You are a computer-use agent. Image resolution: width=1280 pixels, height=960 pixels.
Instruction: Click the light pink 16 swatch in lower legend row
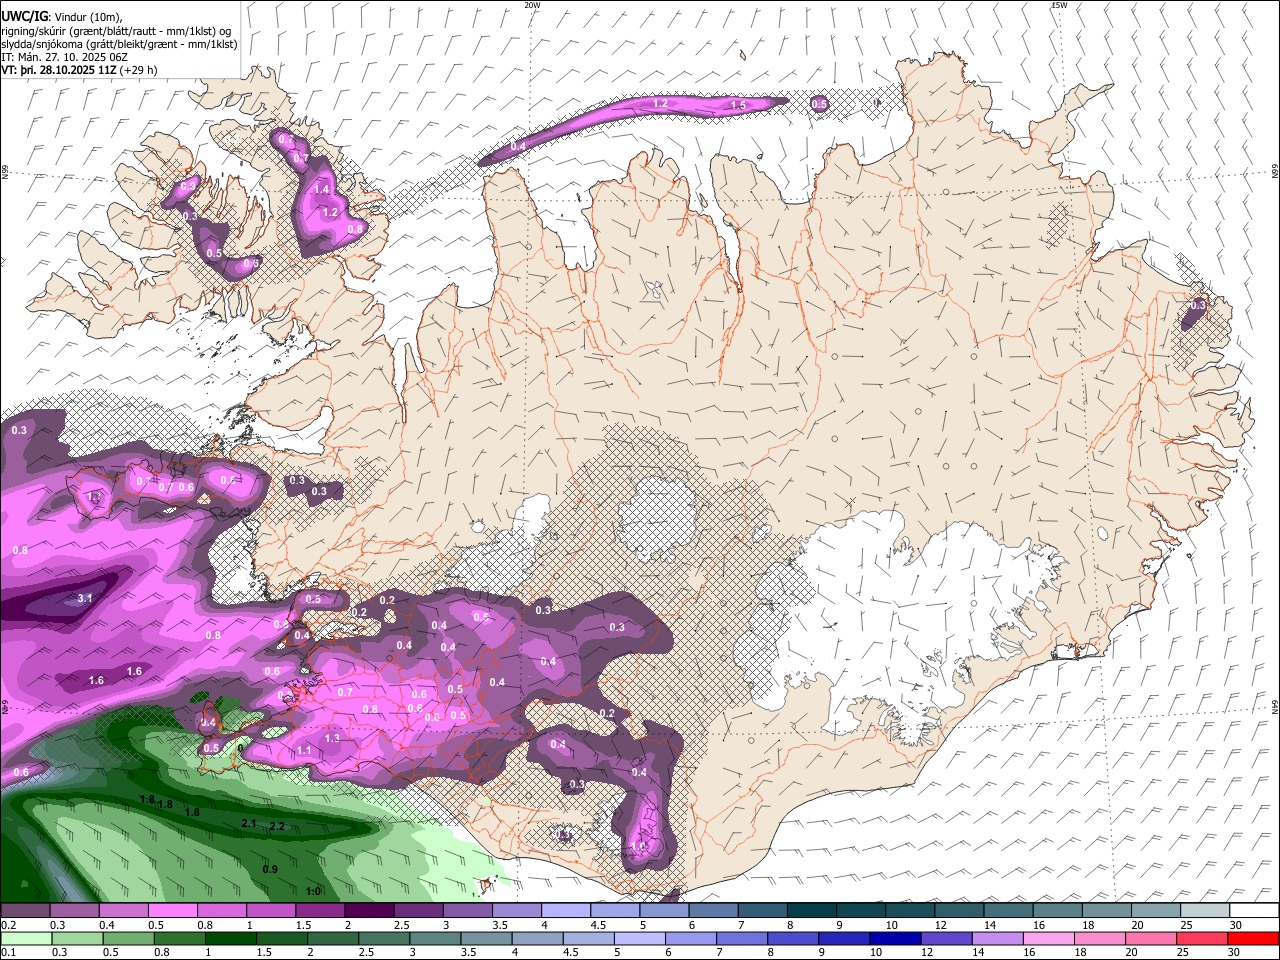coord(1049,939)
